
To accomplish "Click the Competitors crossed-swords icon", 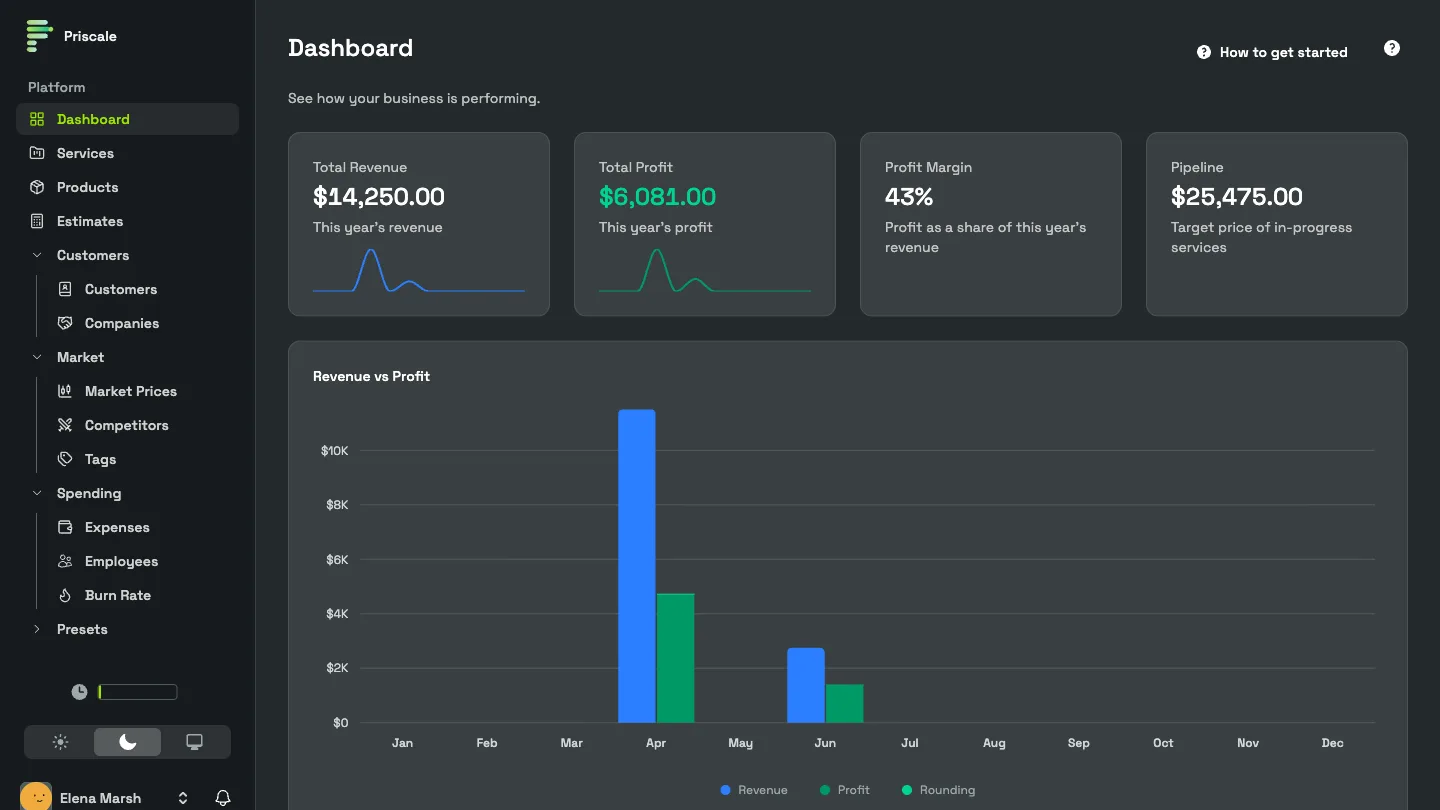I will coord(65,425).
